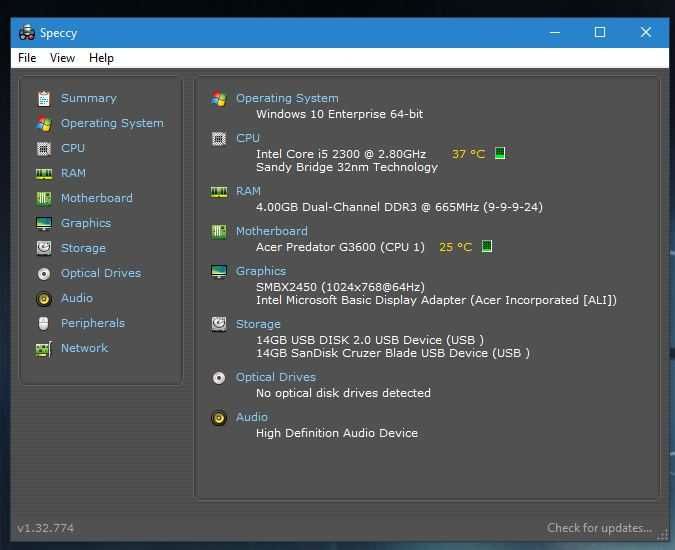Click the Graphics monitor icon in sidebar
Screen dimensions: 675x550
tap(43, 223)
